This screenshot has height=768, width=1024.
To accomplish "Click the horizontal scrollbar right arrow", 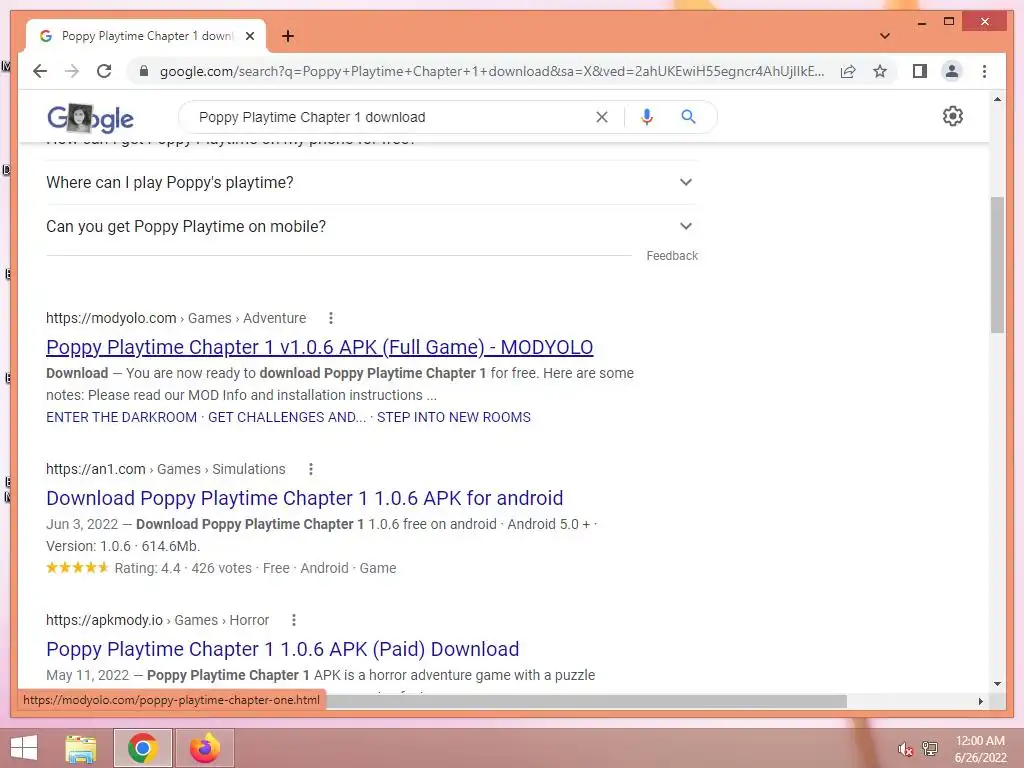I will (980, 701).
